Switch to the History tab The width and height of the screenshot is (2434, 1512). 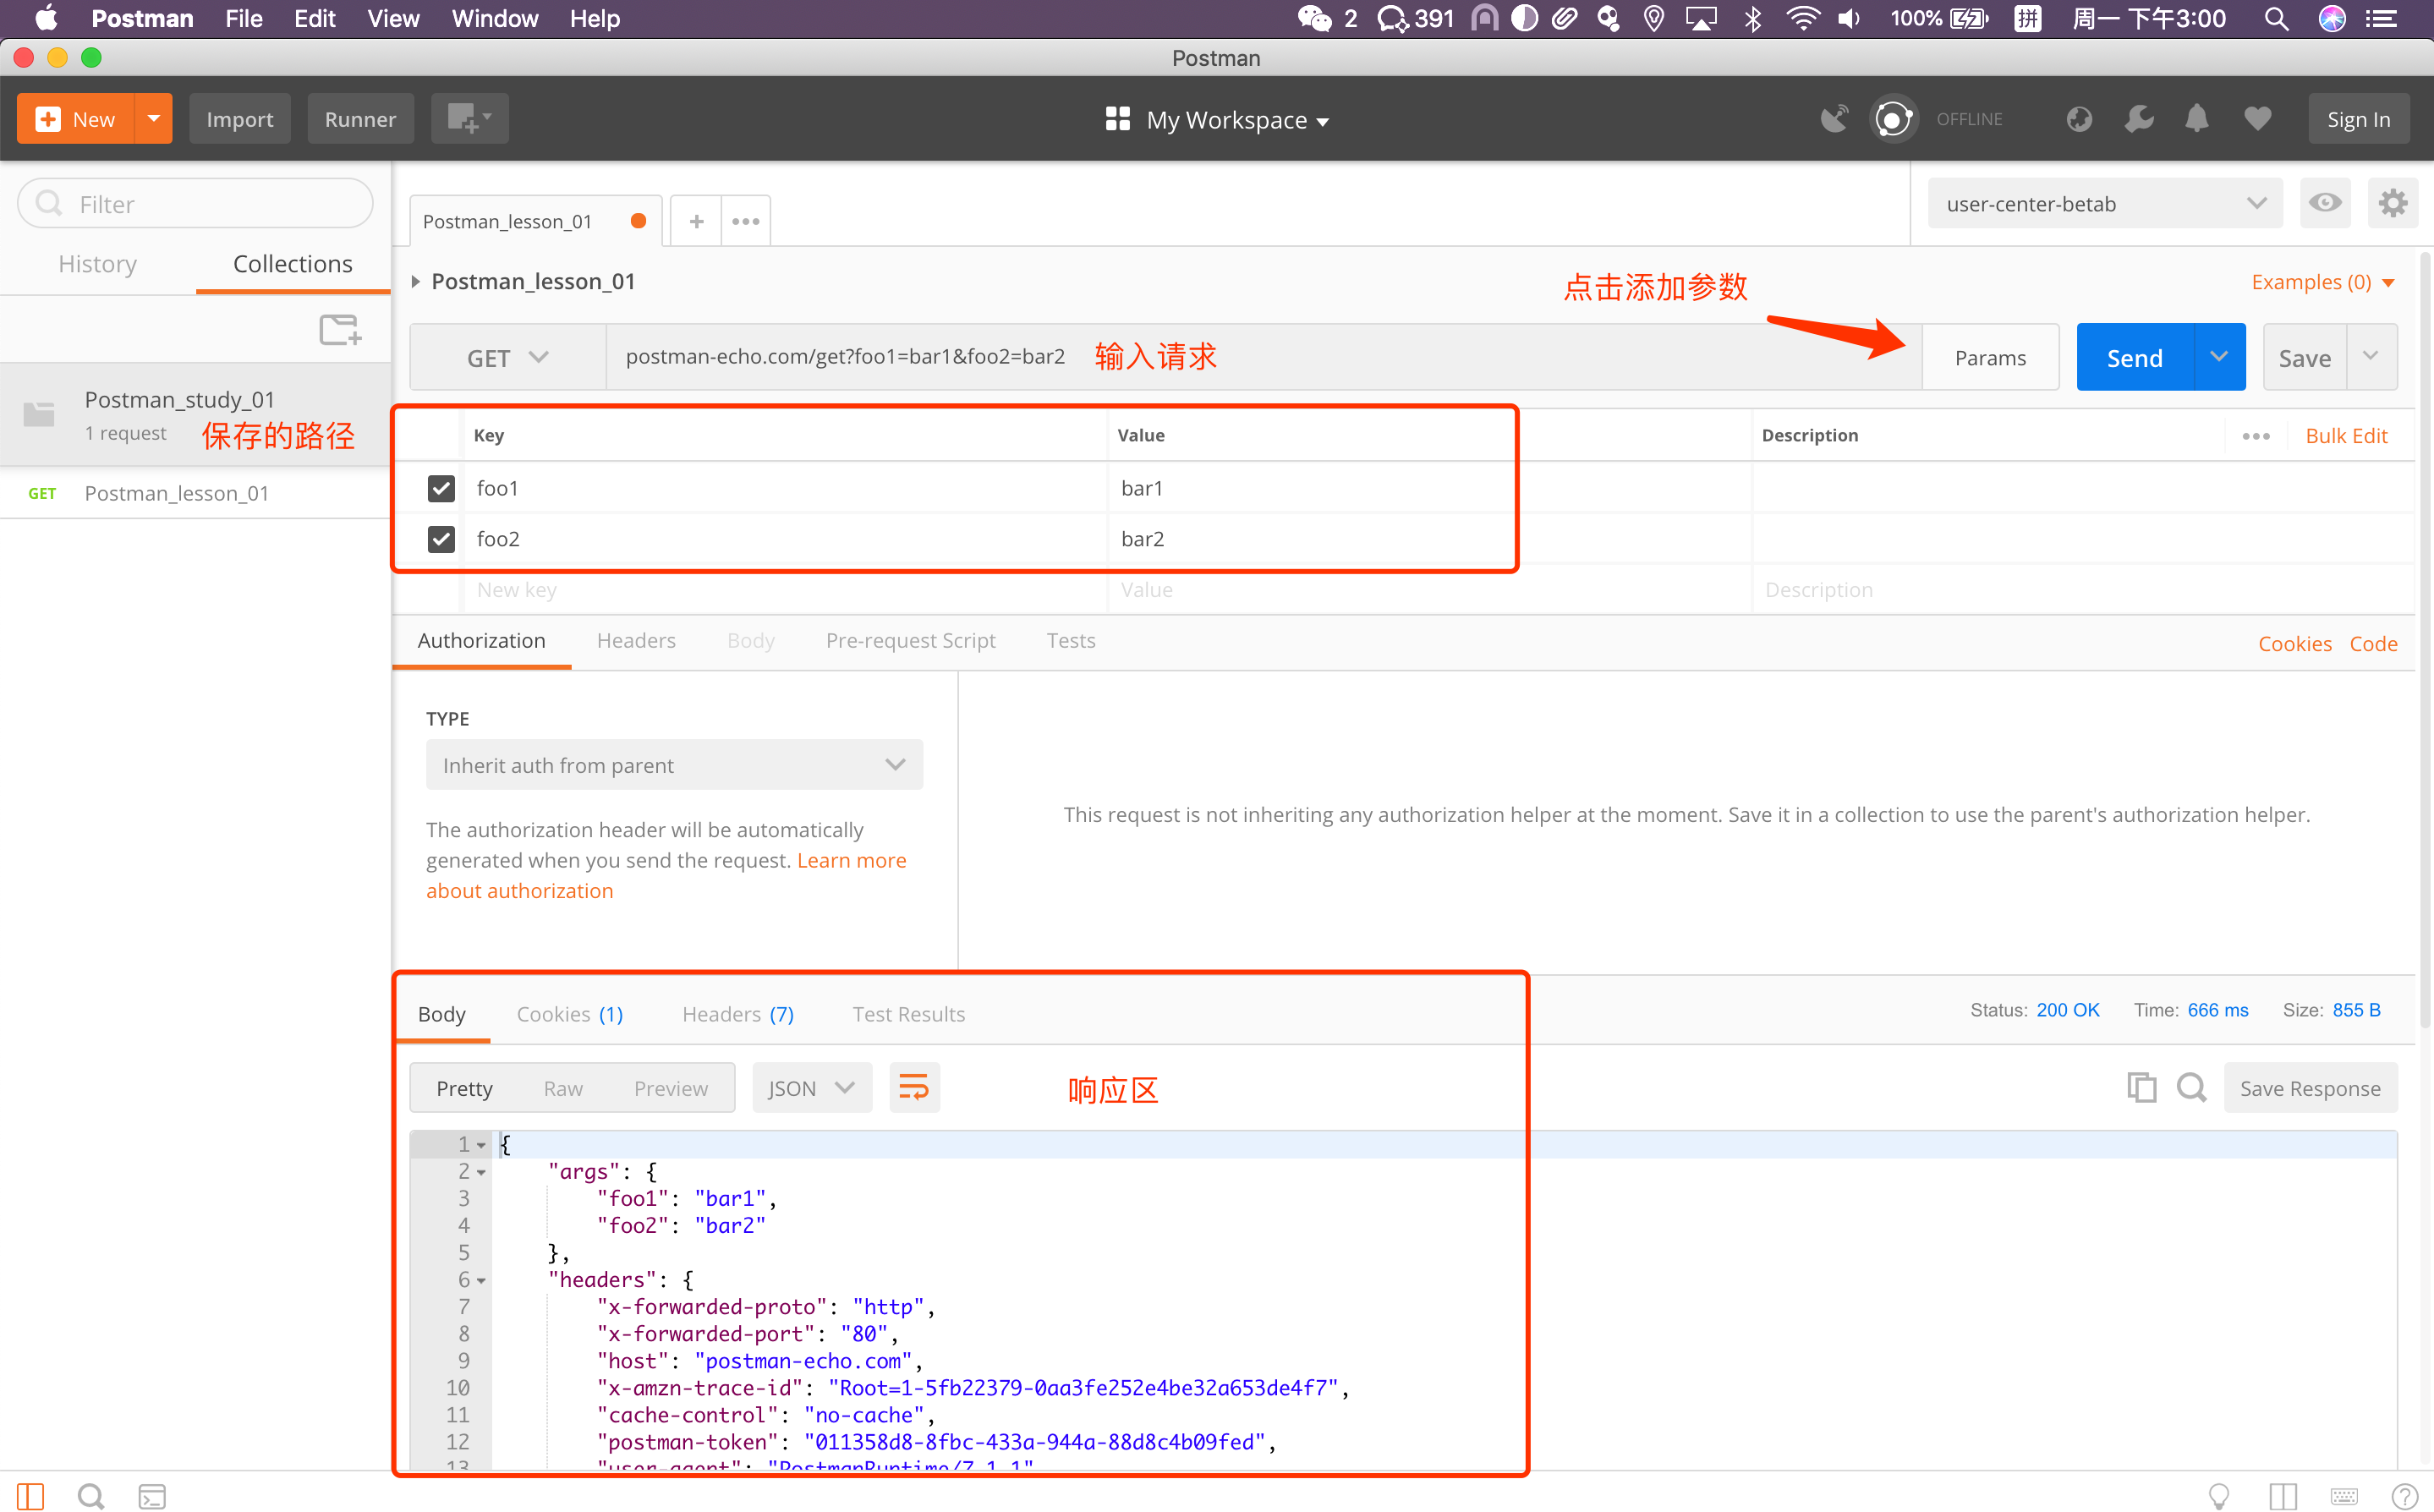[x=98, y=263]
